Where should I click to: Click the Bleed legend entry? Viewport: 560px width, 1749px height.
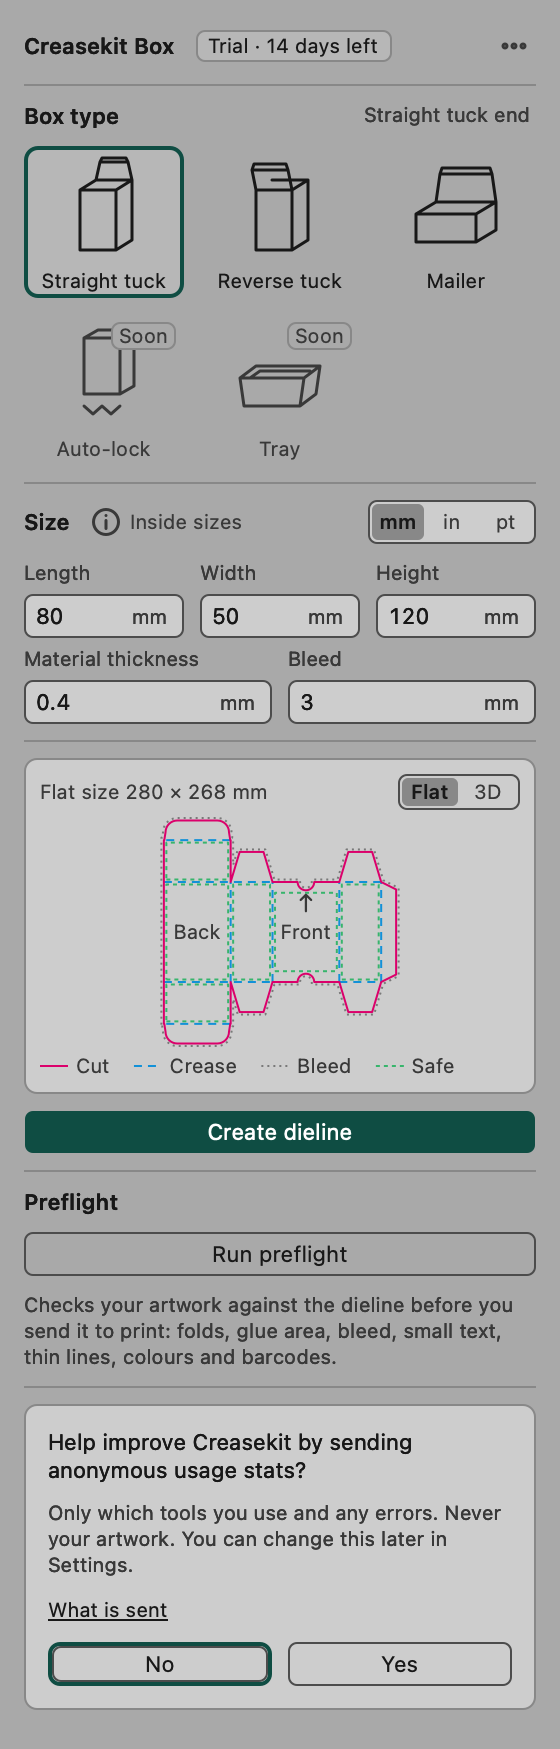pyautogui.click(x=306, y=1066)
